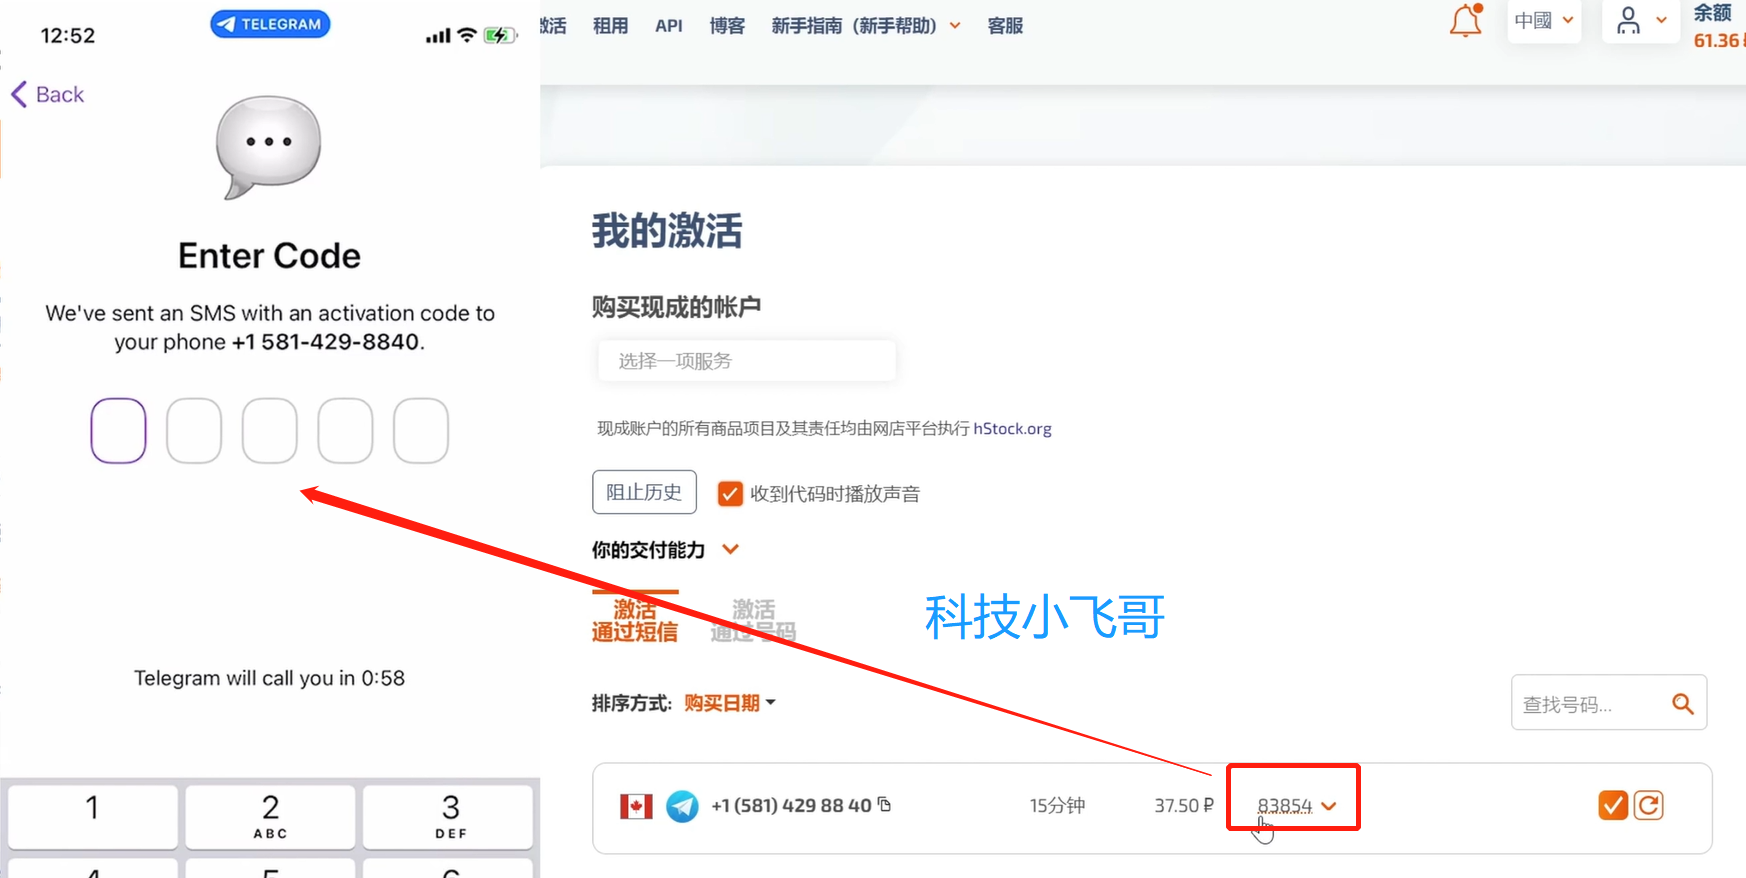1746x878 pixels.
Task: Expand the 83854 code dropdown
Action: point(1329,806)
